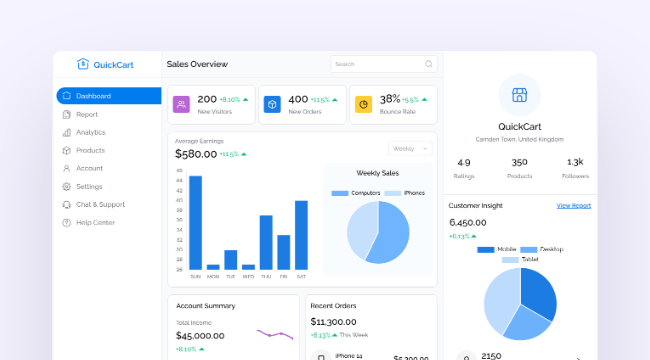Click the Analytics bar chart icon

click(x=66, y=132)
